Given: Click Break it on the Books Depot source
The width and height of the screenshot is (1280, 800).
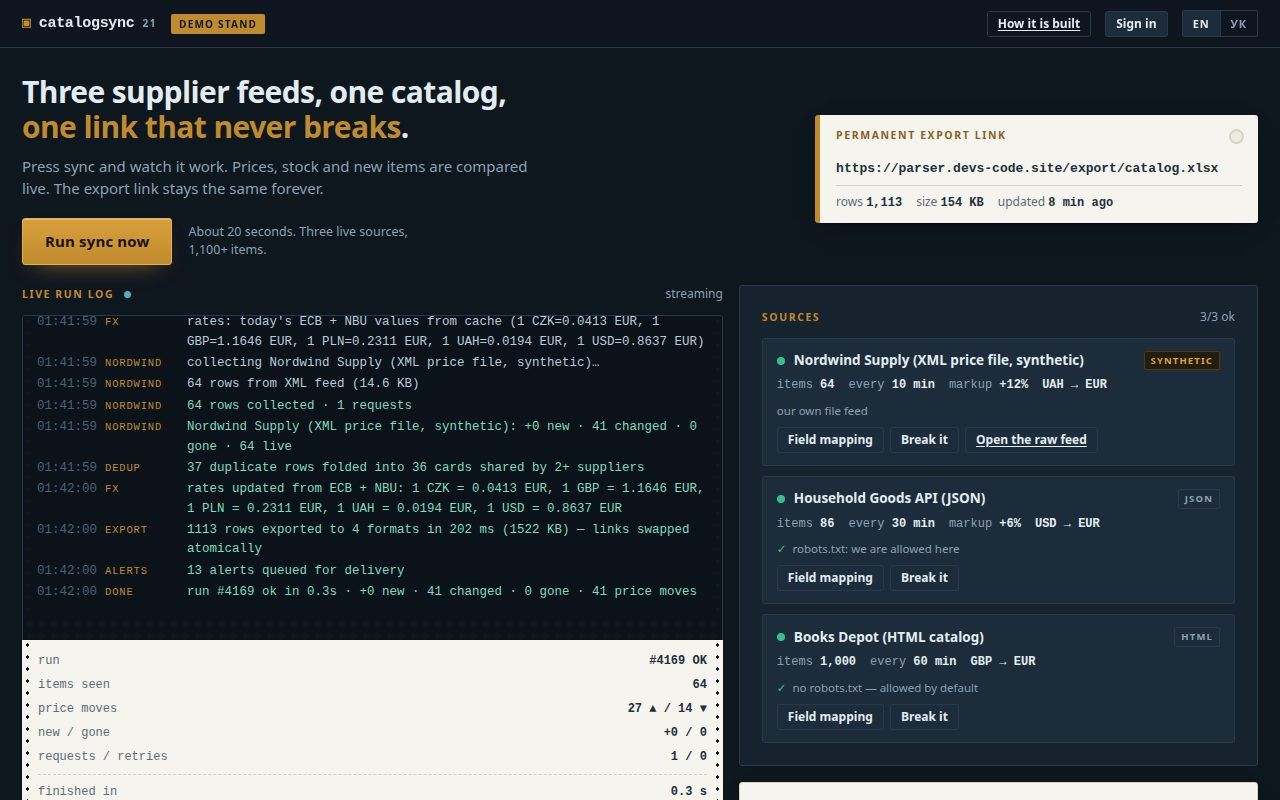Looking at the screenshot, I should point(924,717).
